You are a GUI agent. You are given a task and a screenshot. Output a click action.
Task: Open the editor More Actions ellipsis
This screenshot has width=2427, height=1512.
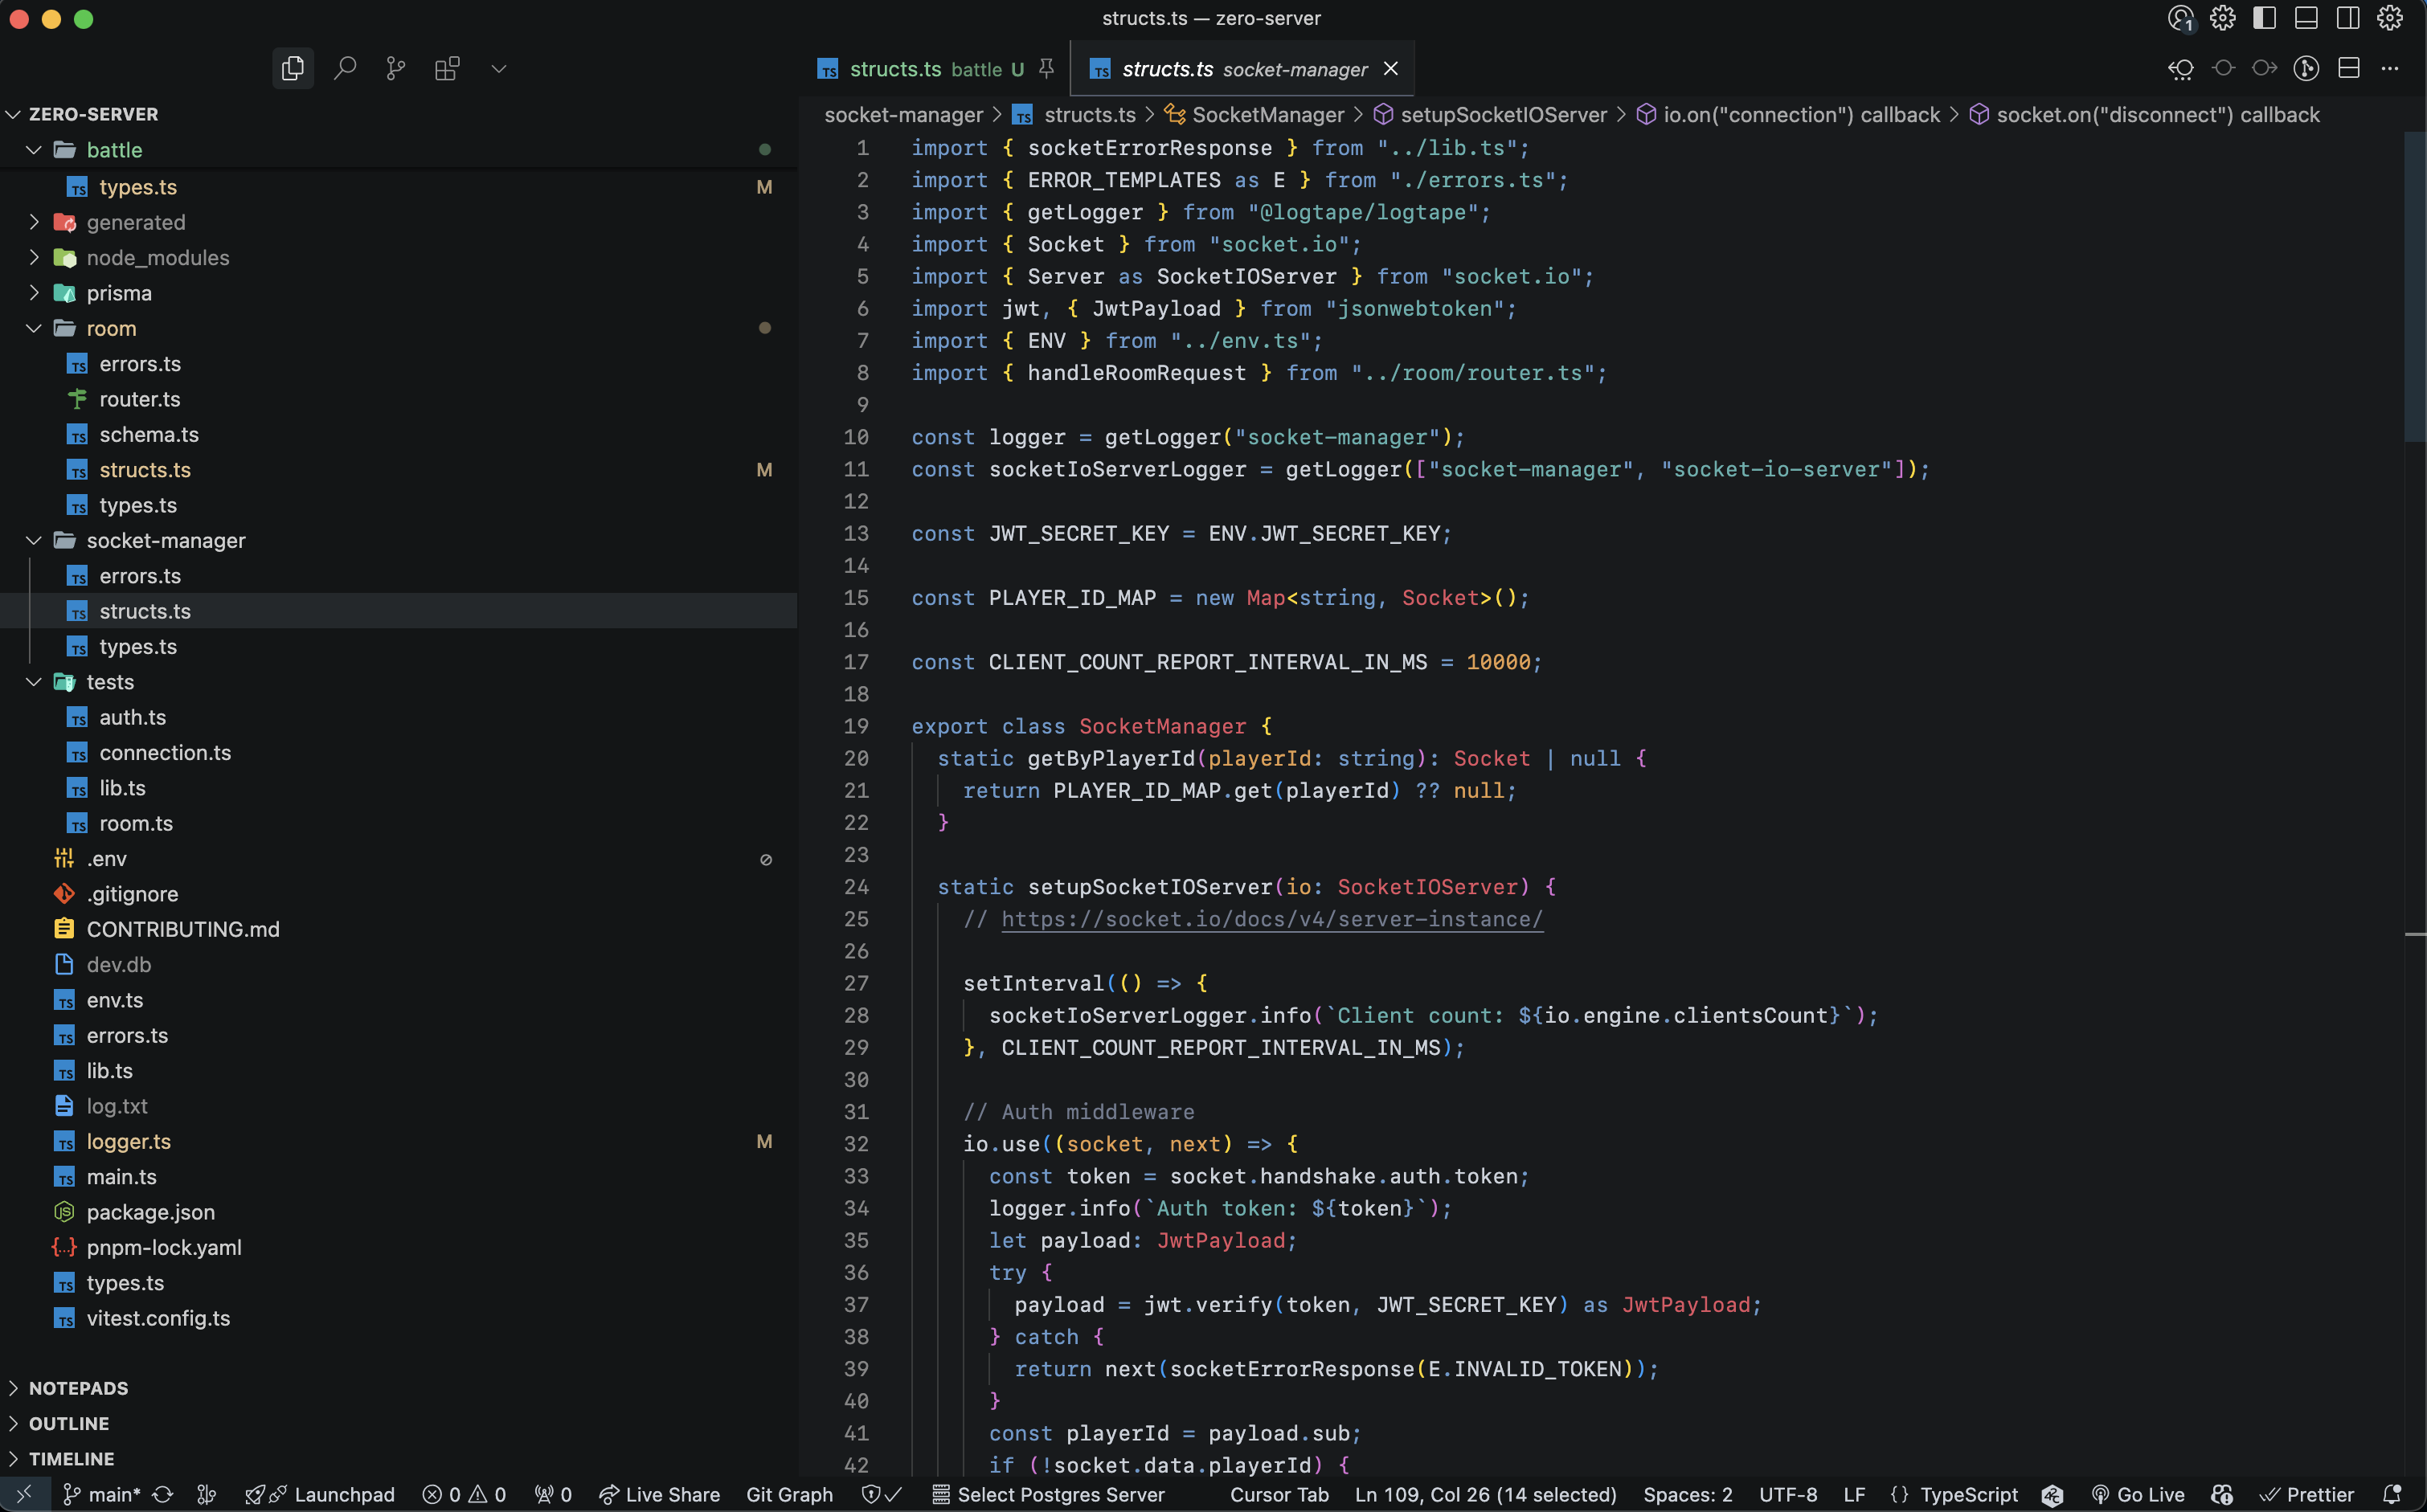(2390, 68)
